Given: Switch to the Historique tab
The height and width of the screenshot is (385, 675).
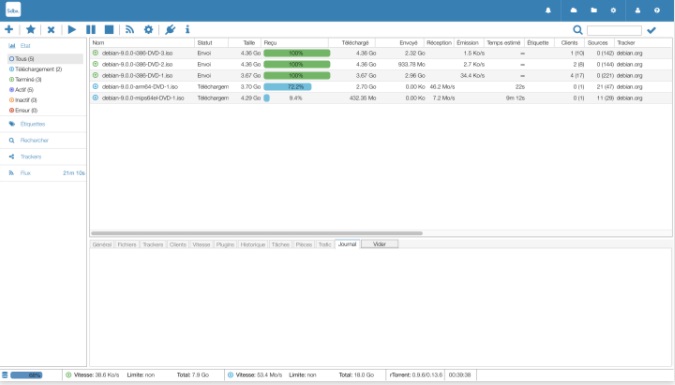Looking at the screenshot, I should click(x=253, y=244).
